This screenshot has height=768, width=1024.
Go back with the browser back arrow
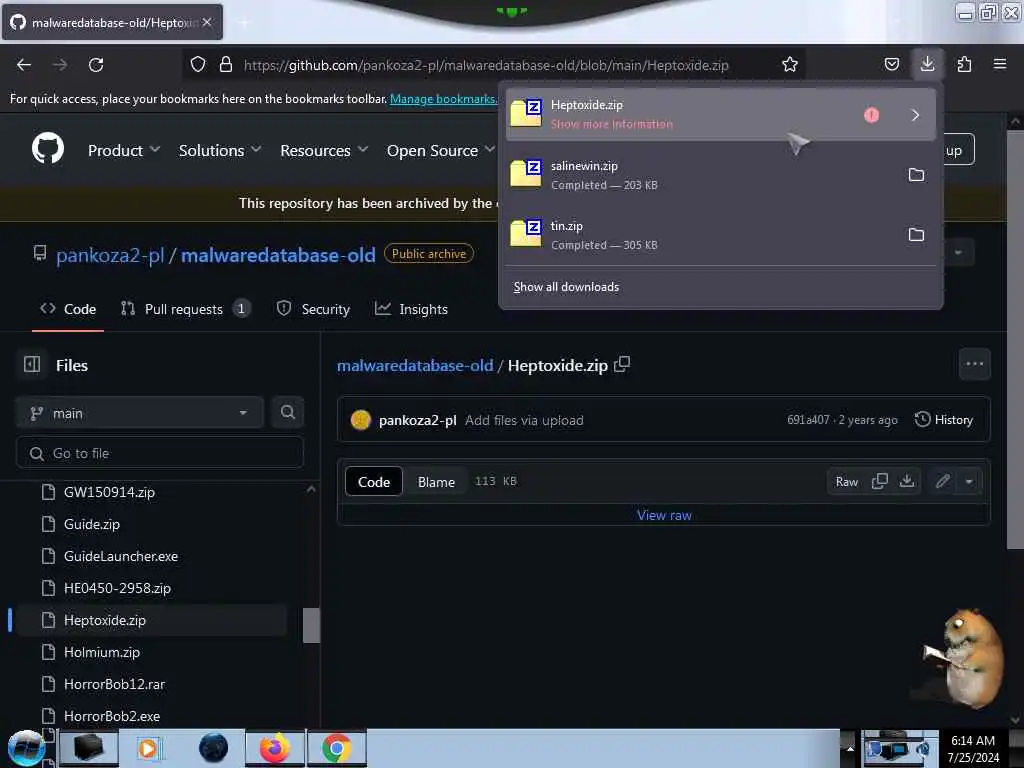24,65
